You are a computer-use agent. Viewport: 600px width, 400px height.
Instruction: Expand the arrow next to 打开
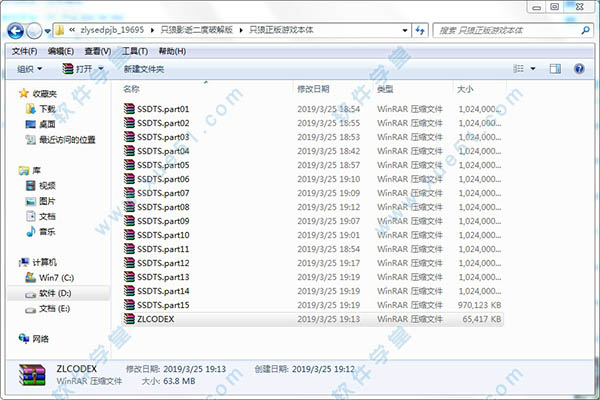click(x=101, y=69)
